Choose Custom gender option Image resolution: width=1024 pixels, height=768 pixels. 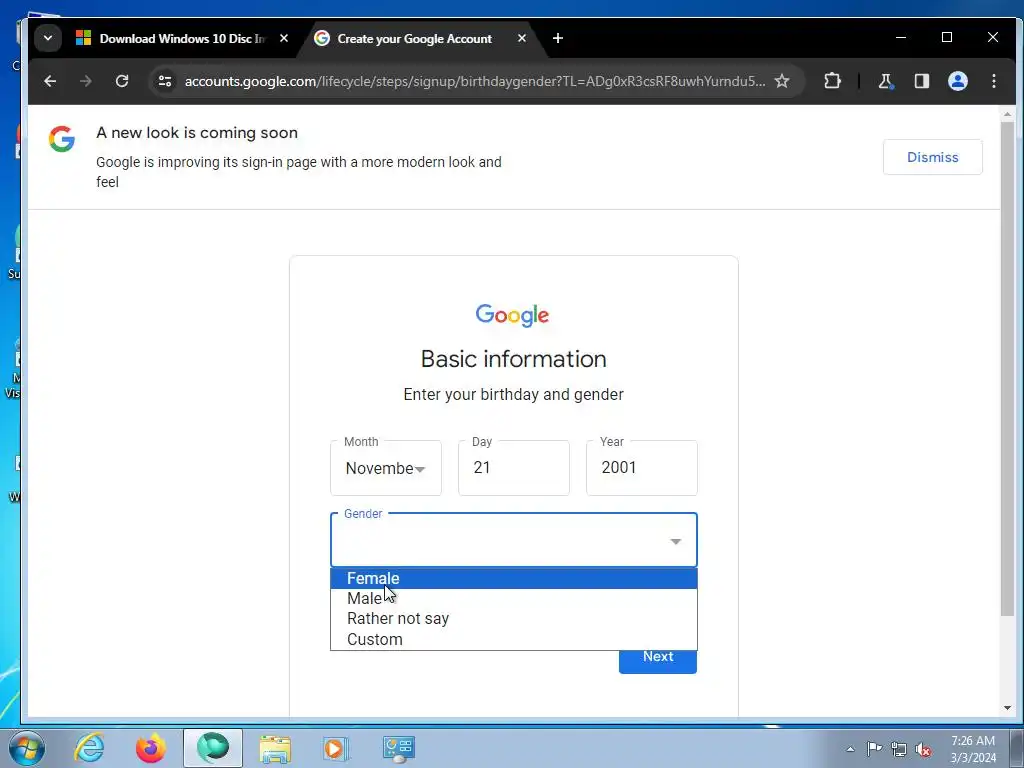click(513, 639)
